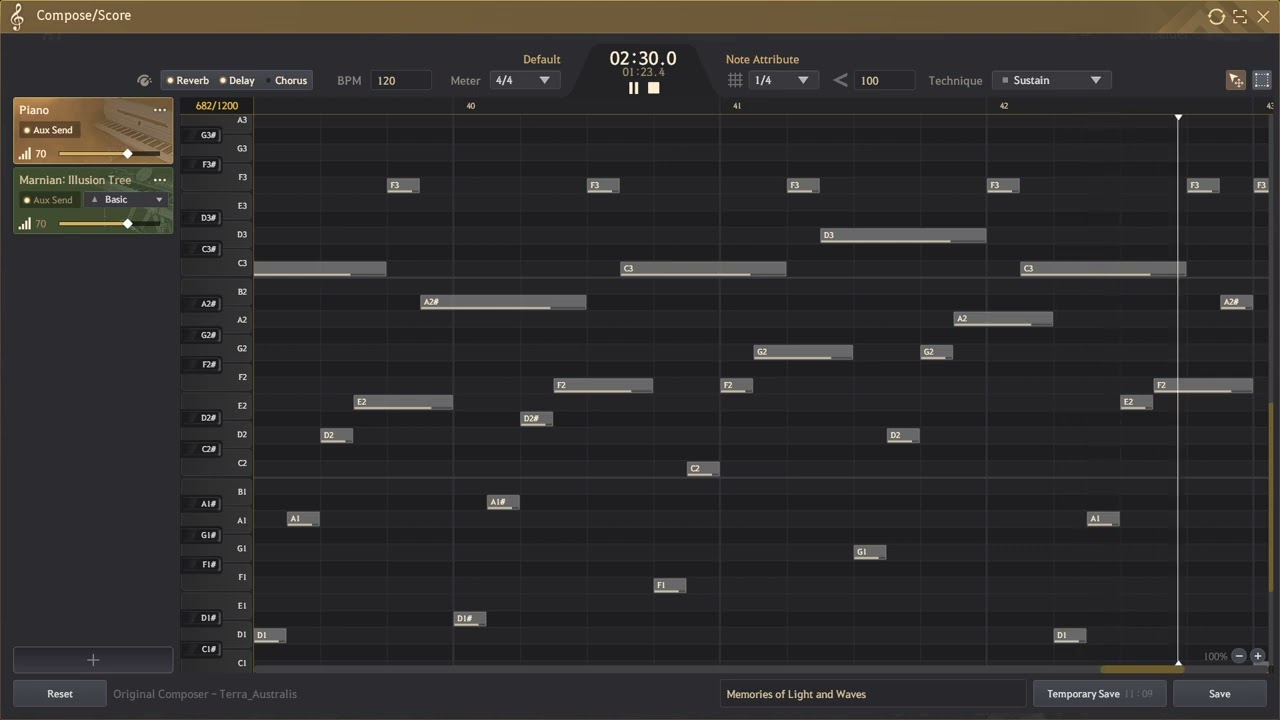
Task: Toggle Aux Send on the Illusion Tree track
Action: [x=49, y=200]
